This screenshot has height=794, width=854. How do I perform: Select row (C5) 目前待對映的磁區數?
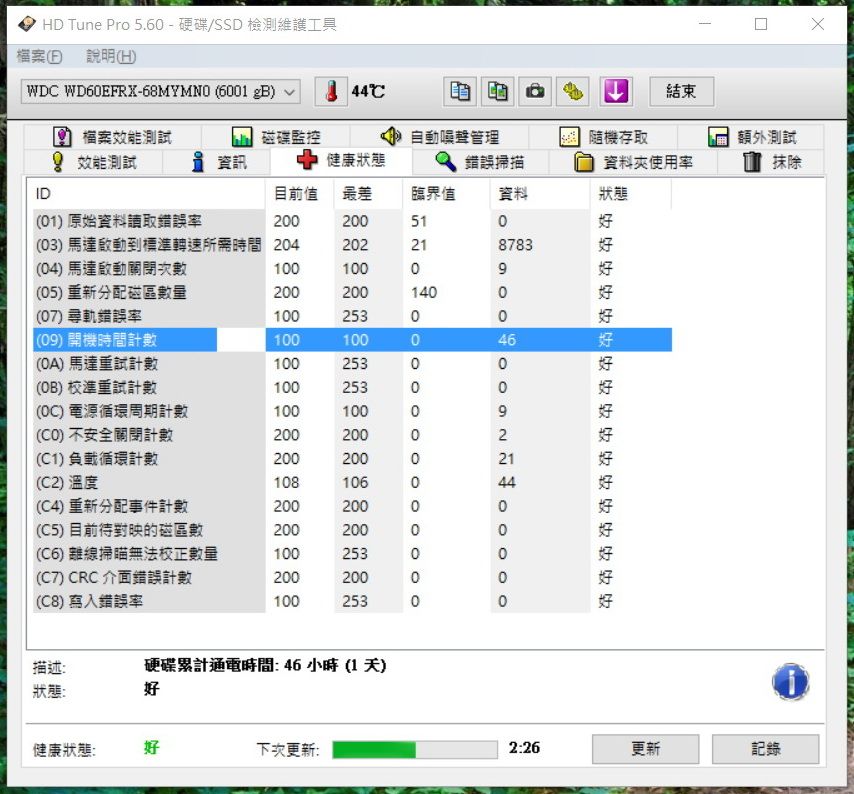pos(352,530)
